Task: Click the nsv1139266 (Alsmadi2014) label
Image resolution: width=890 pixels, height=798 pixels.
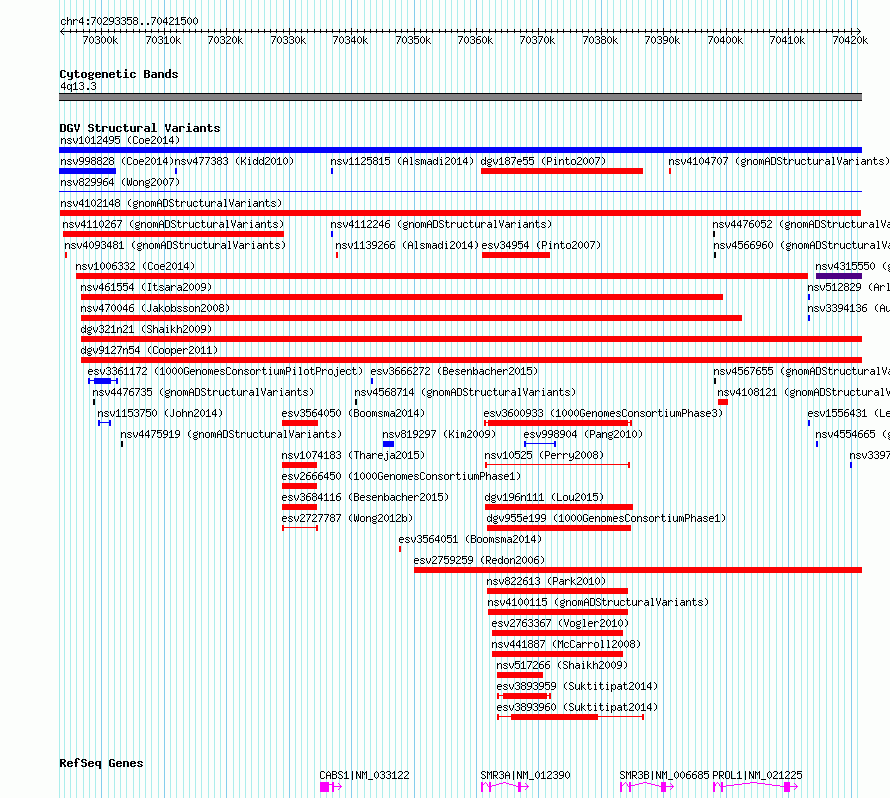Action: pos(407,245)
